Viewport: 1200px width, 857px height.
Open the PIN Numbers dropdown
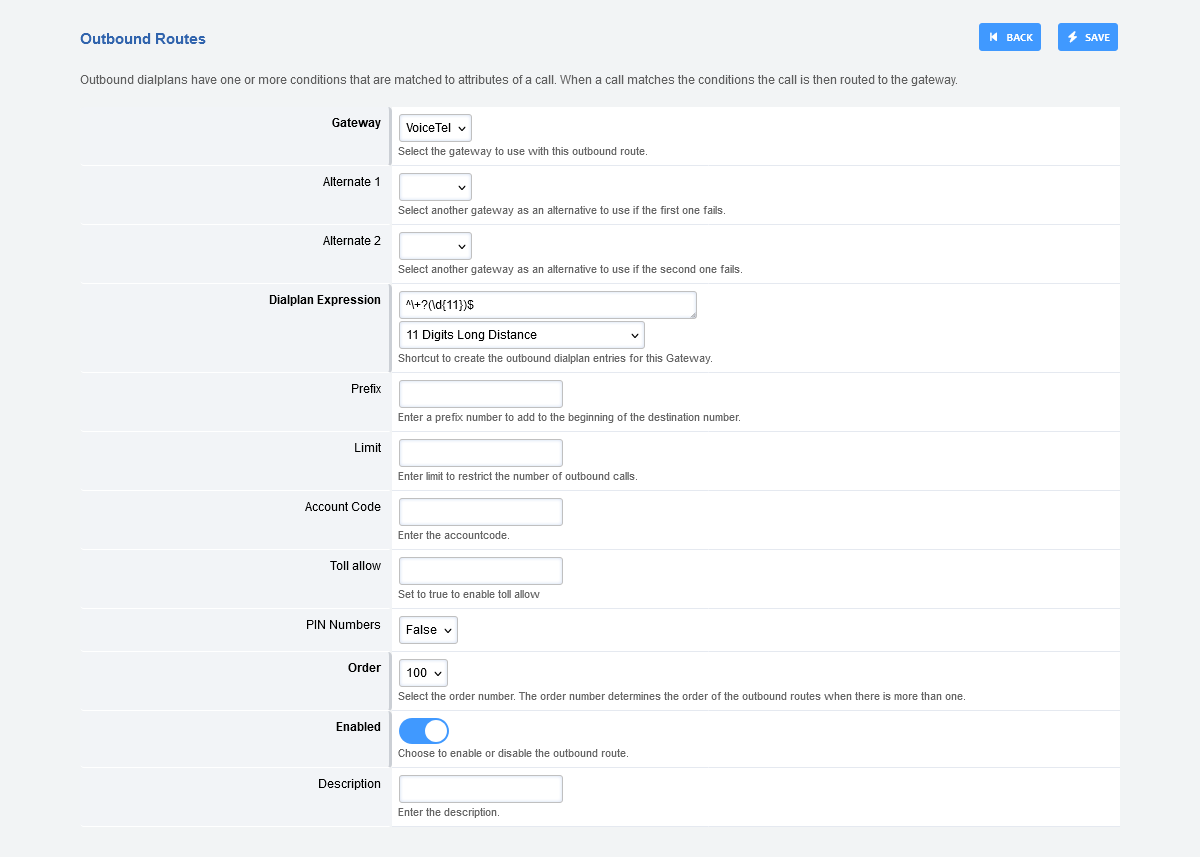[x=428, y=630]
